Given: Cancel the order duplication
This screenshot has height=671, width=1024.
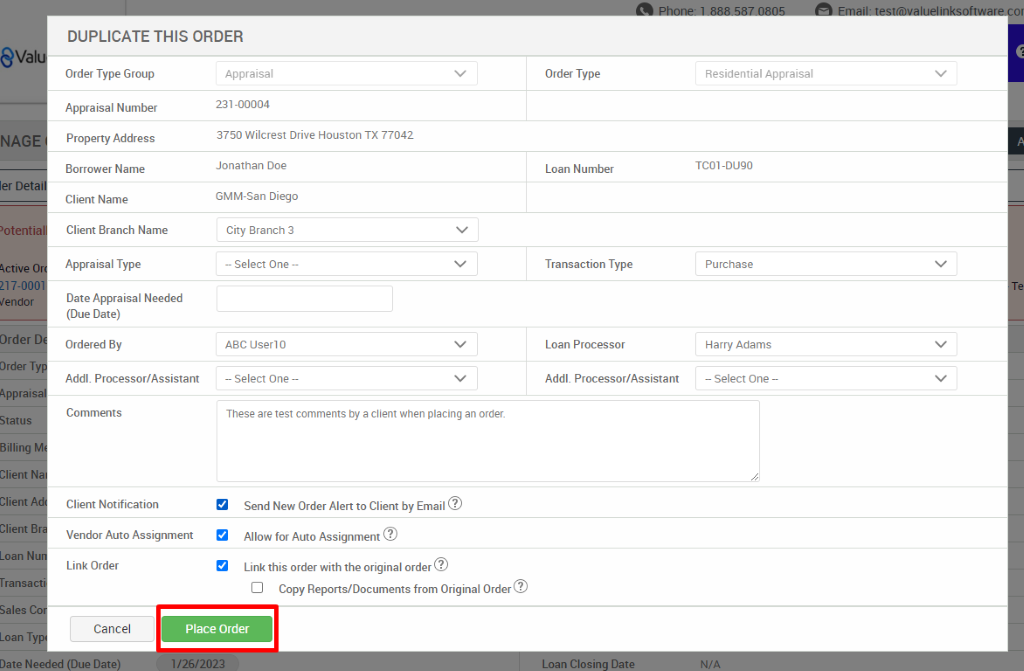Looking at the screenshot, I should 111,629.
